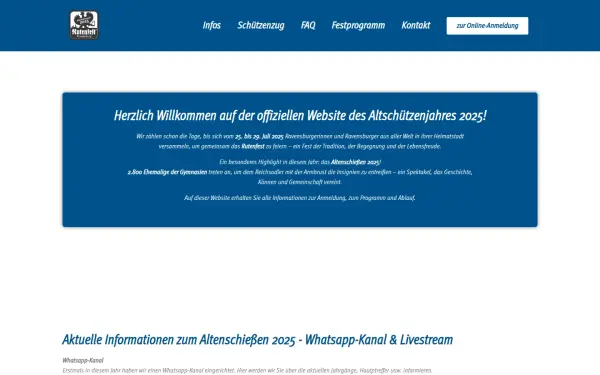Click the 'Erstmals in diesem Jahr' paragraph line
The width and height of the screenshot is (600, 375).
point(247,370)
